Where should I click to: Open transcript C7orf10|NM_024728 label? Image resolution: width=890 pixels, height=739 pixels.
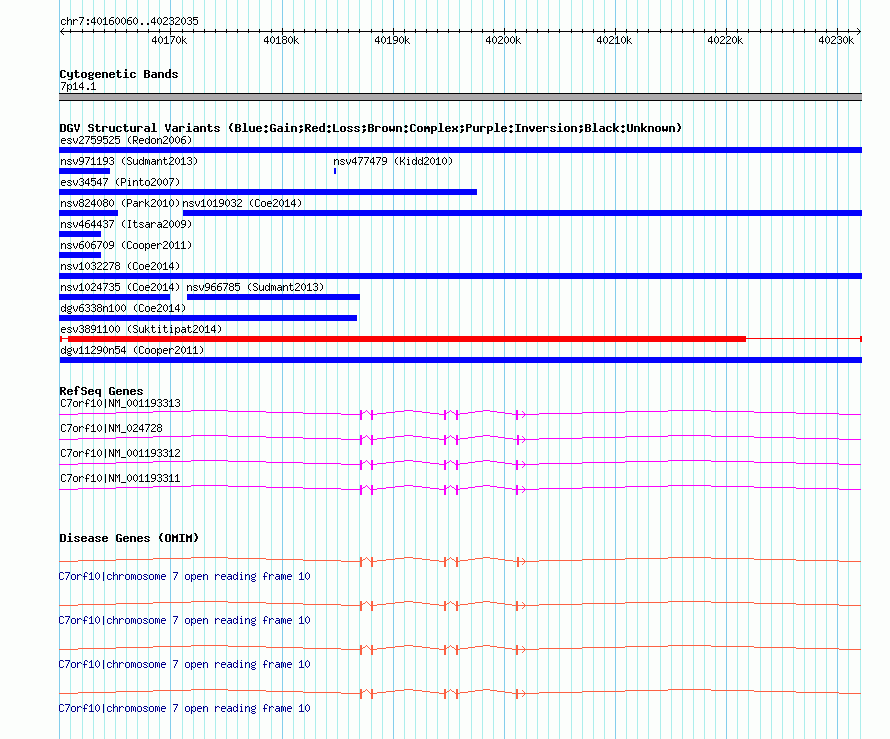coord(111,429)
